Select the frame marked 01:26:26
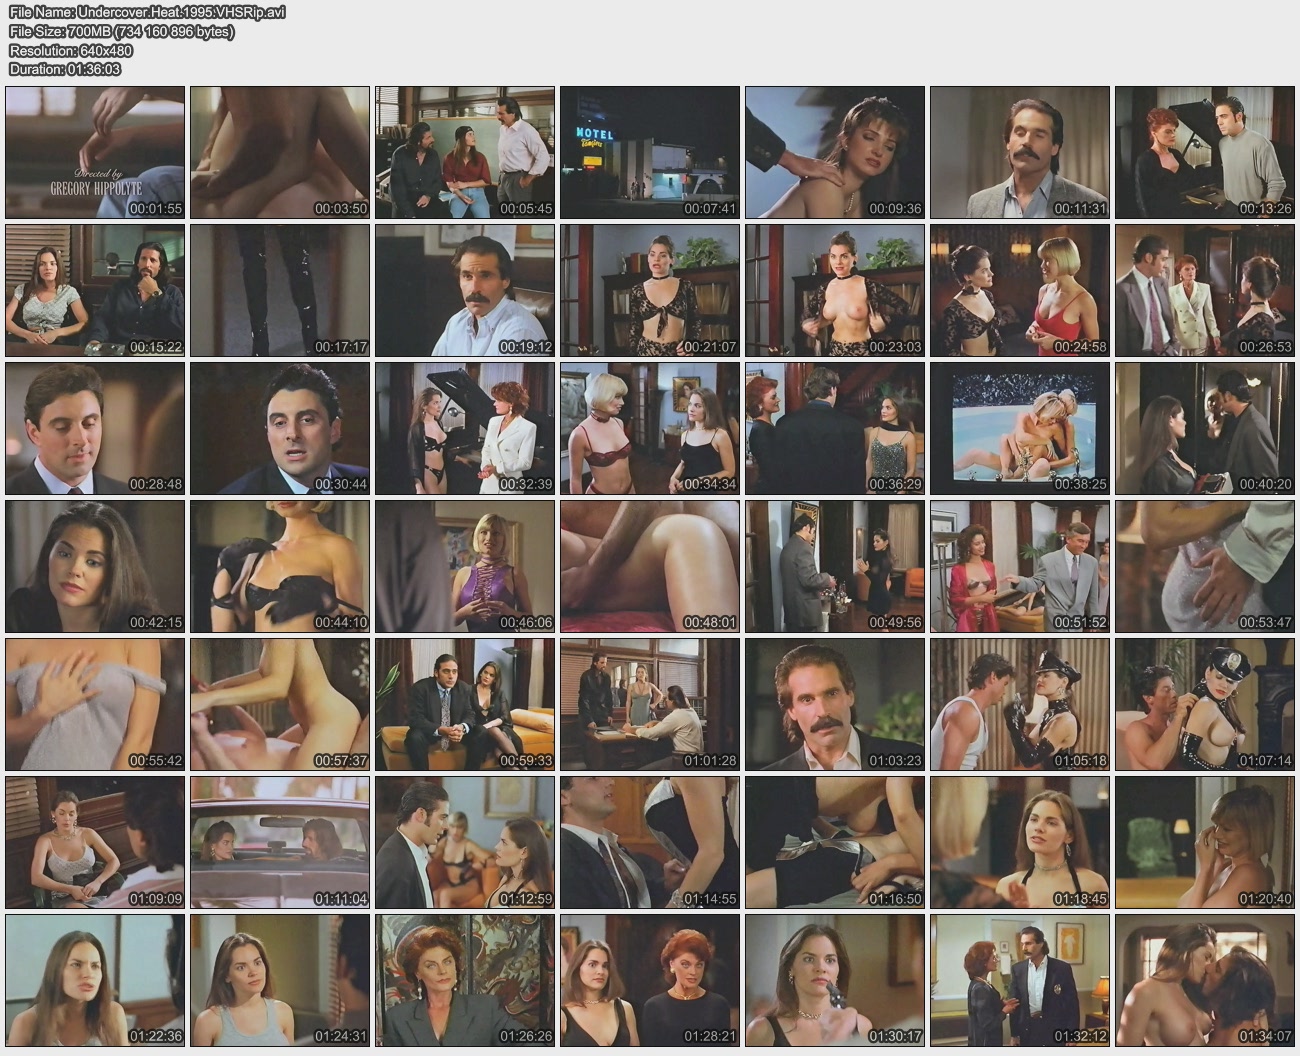The height and width of the screenshot is (1056, 1300). click(465, 980)
